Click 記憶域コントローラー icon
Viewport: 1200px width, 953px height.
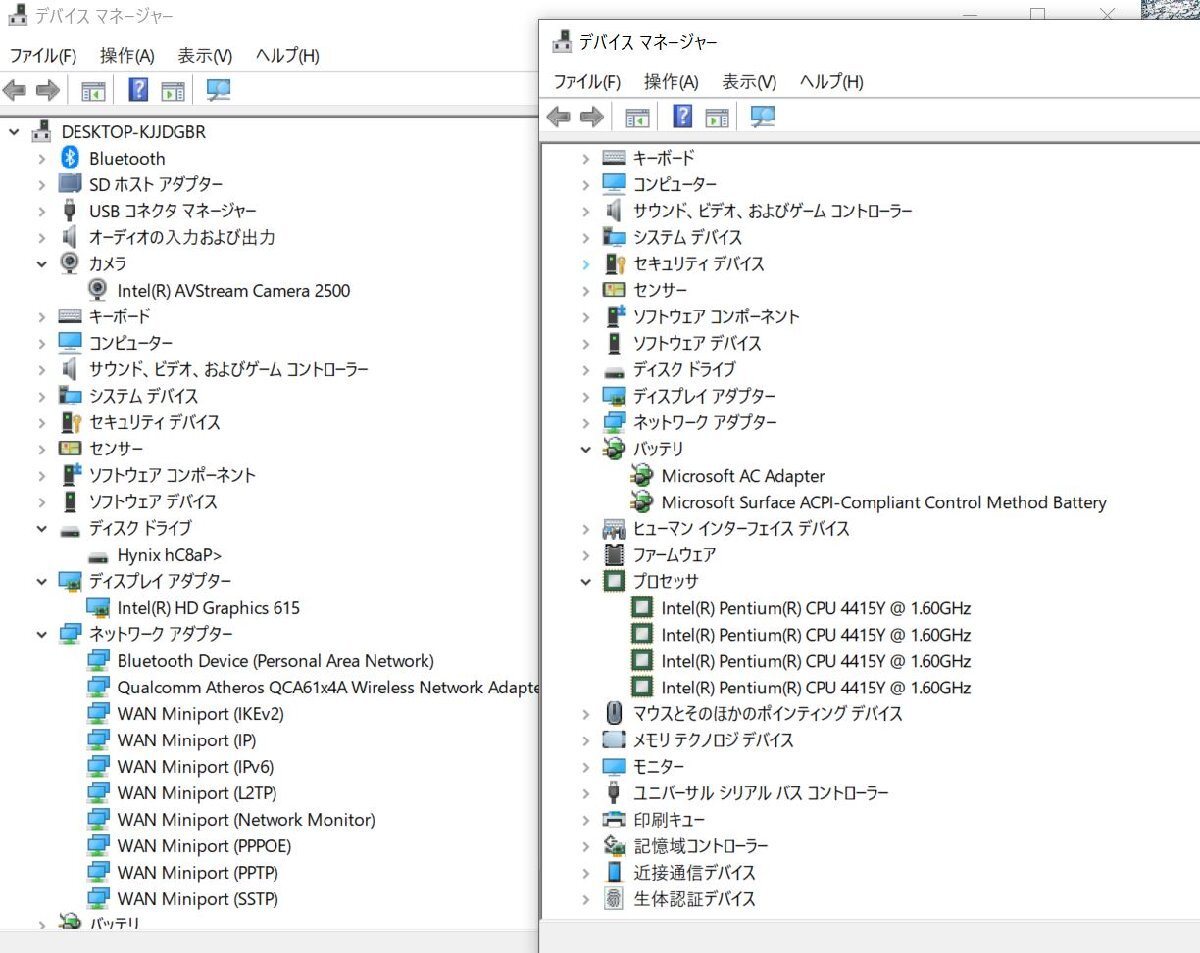(614, 846)
